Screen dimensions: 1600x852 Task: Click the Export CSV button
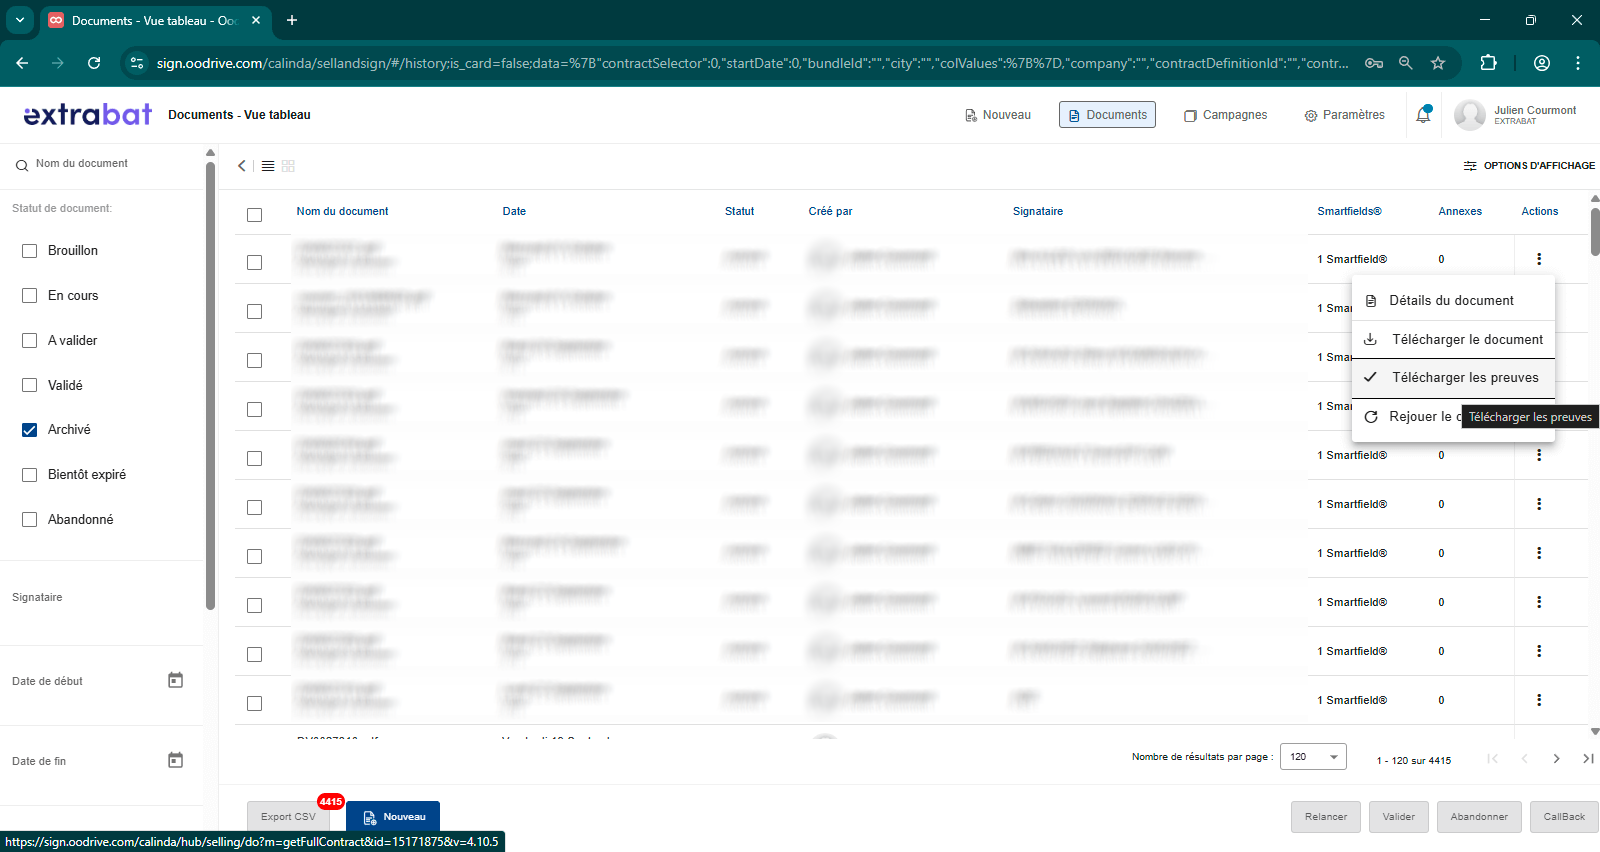click(288, 817)
